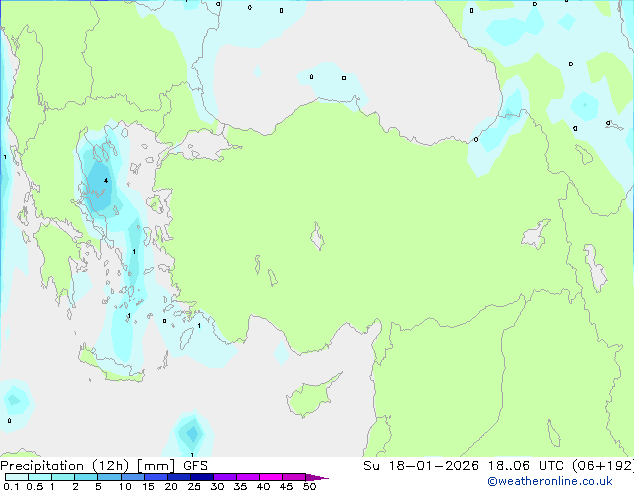
Task: Select the forecast date Su 18-01-2026 text
Action: [x=421, y=466]
